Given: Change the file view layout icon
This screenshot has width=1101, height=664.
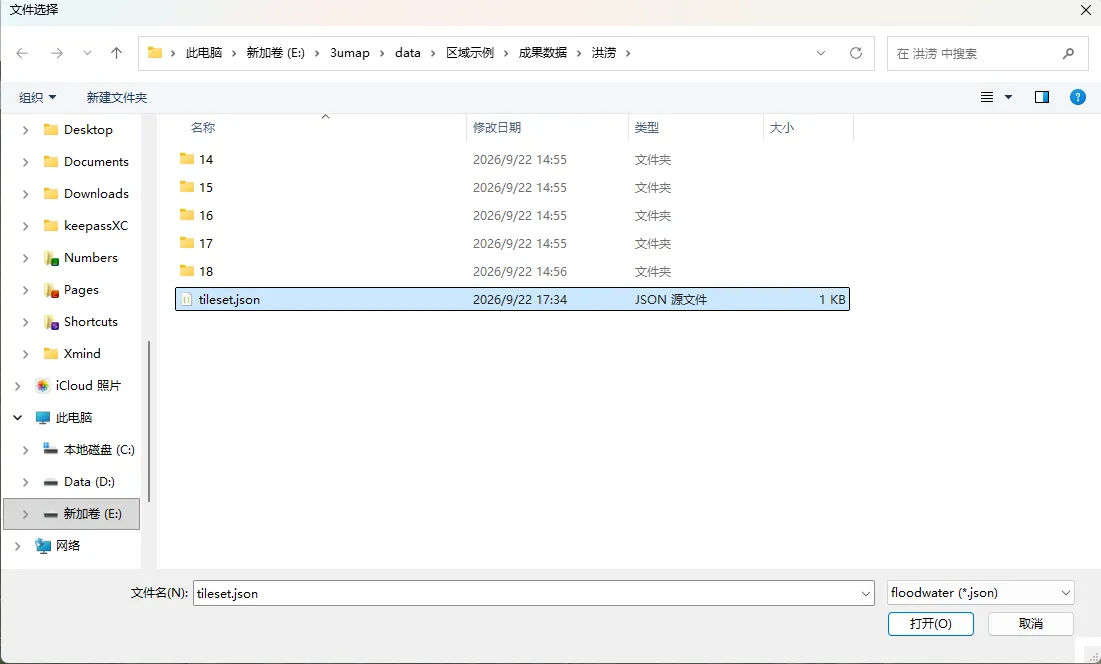Looking at the screenshot, I should tap(987, 97).
